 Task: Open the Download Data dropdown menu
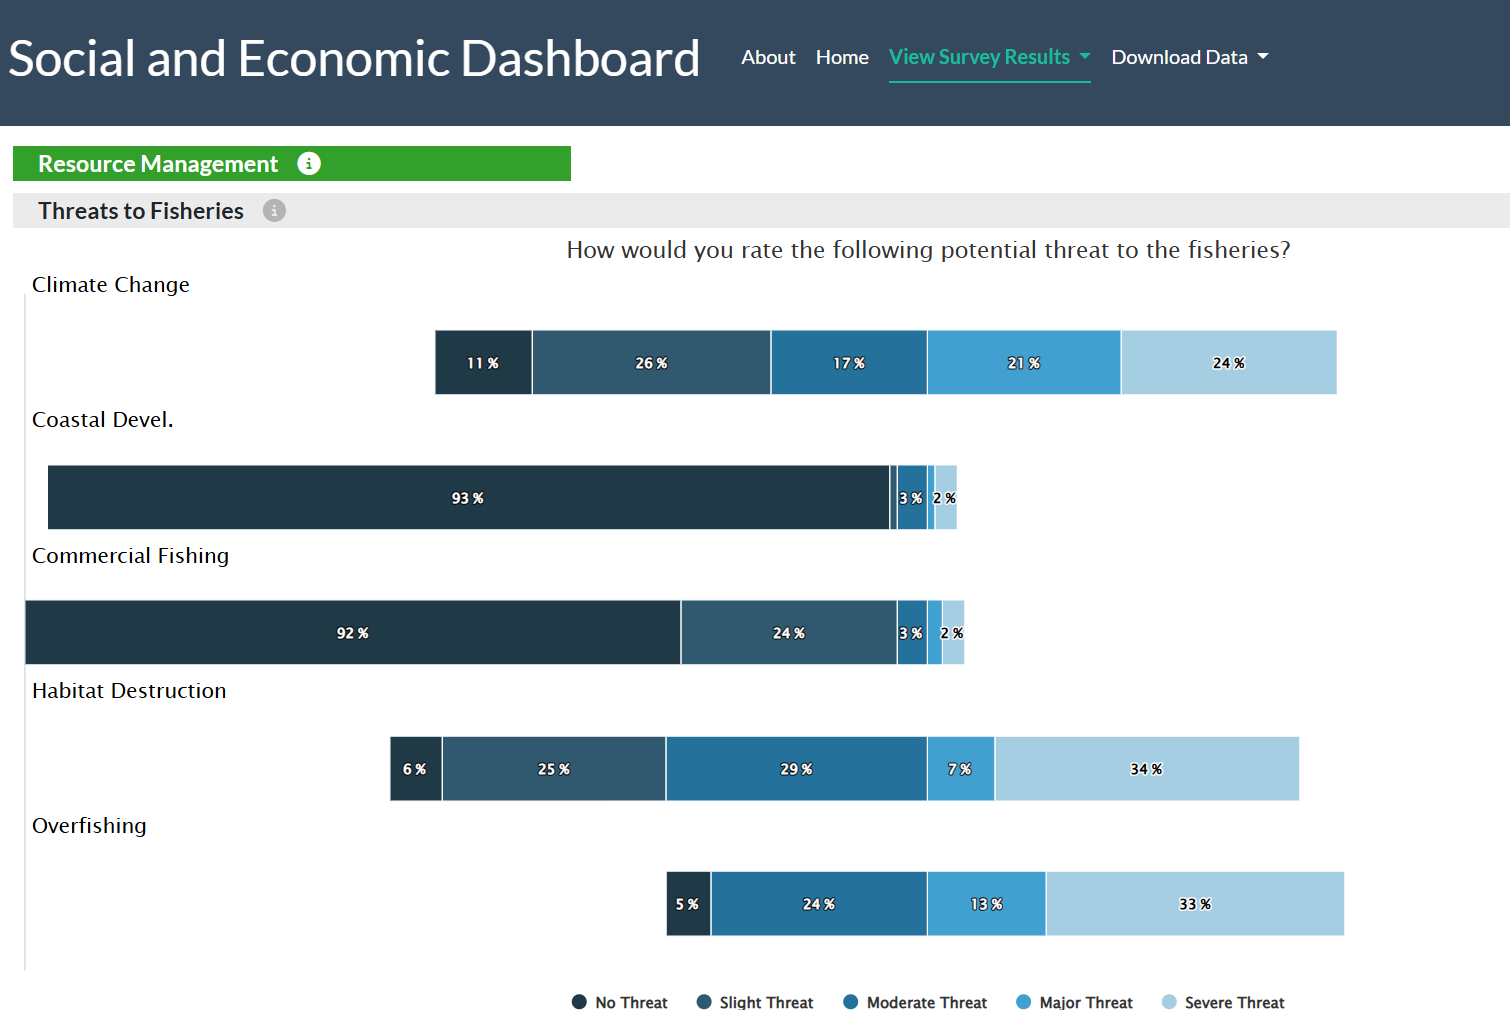point(1190,57)
